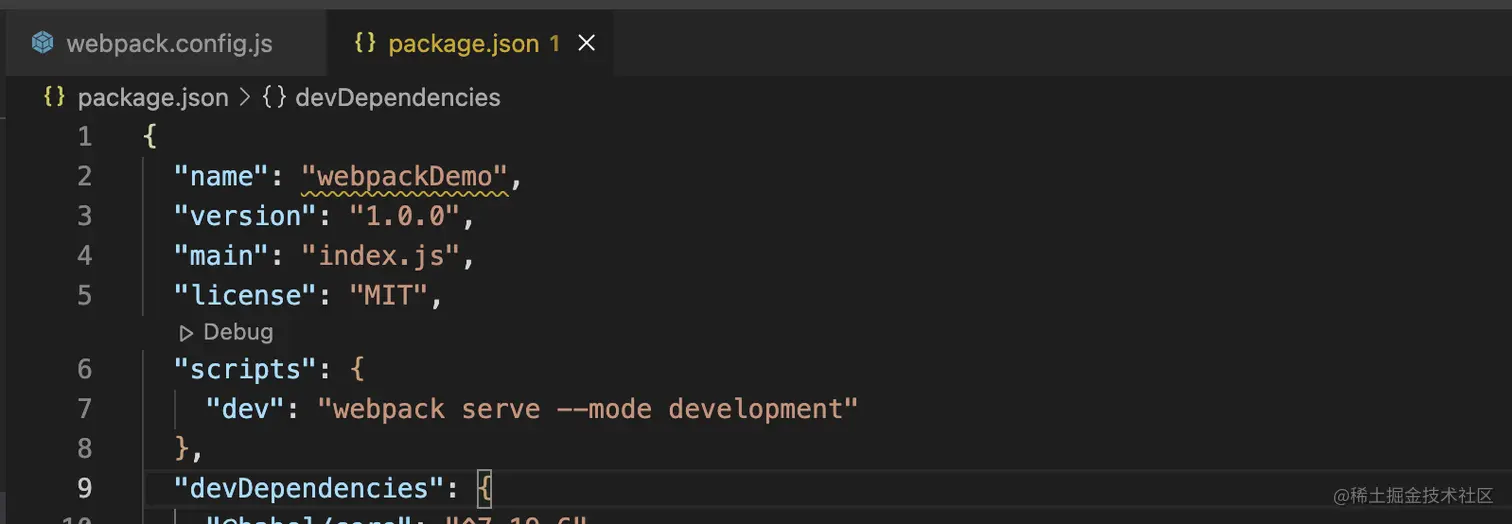Click the "dev" script key
The width and height of the screenshot is (1512, 524).
(x=246, y=409)
